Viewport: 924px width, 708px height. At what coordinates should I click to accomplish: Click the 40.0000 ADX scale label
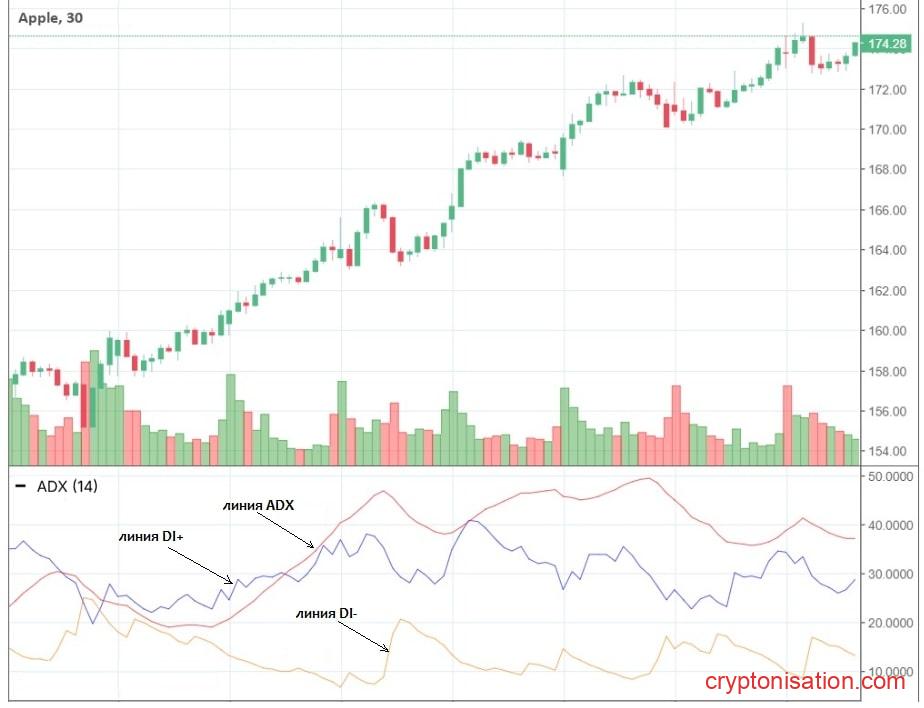[x=890, y=525]
